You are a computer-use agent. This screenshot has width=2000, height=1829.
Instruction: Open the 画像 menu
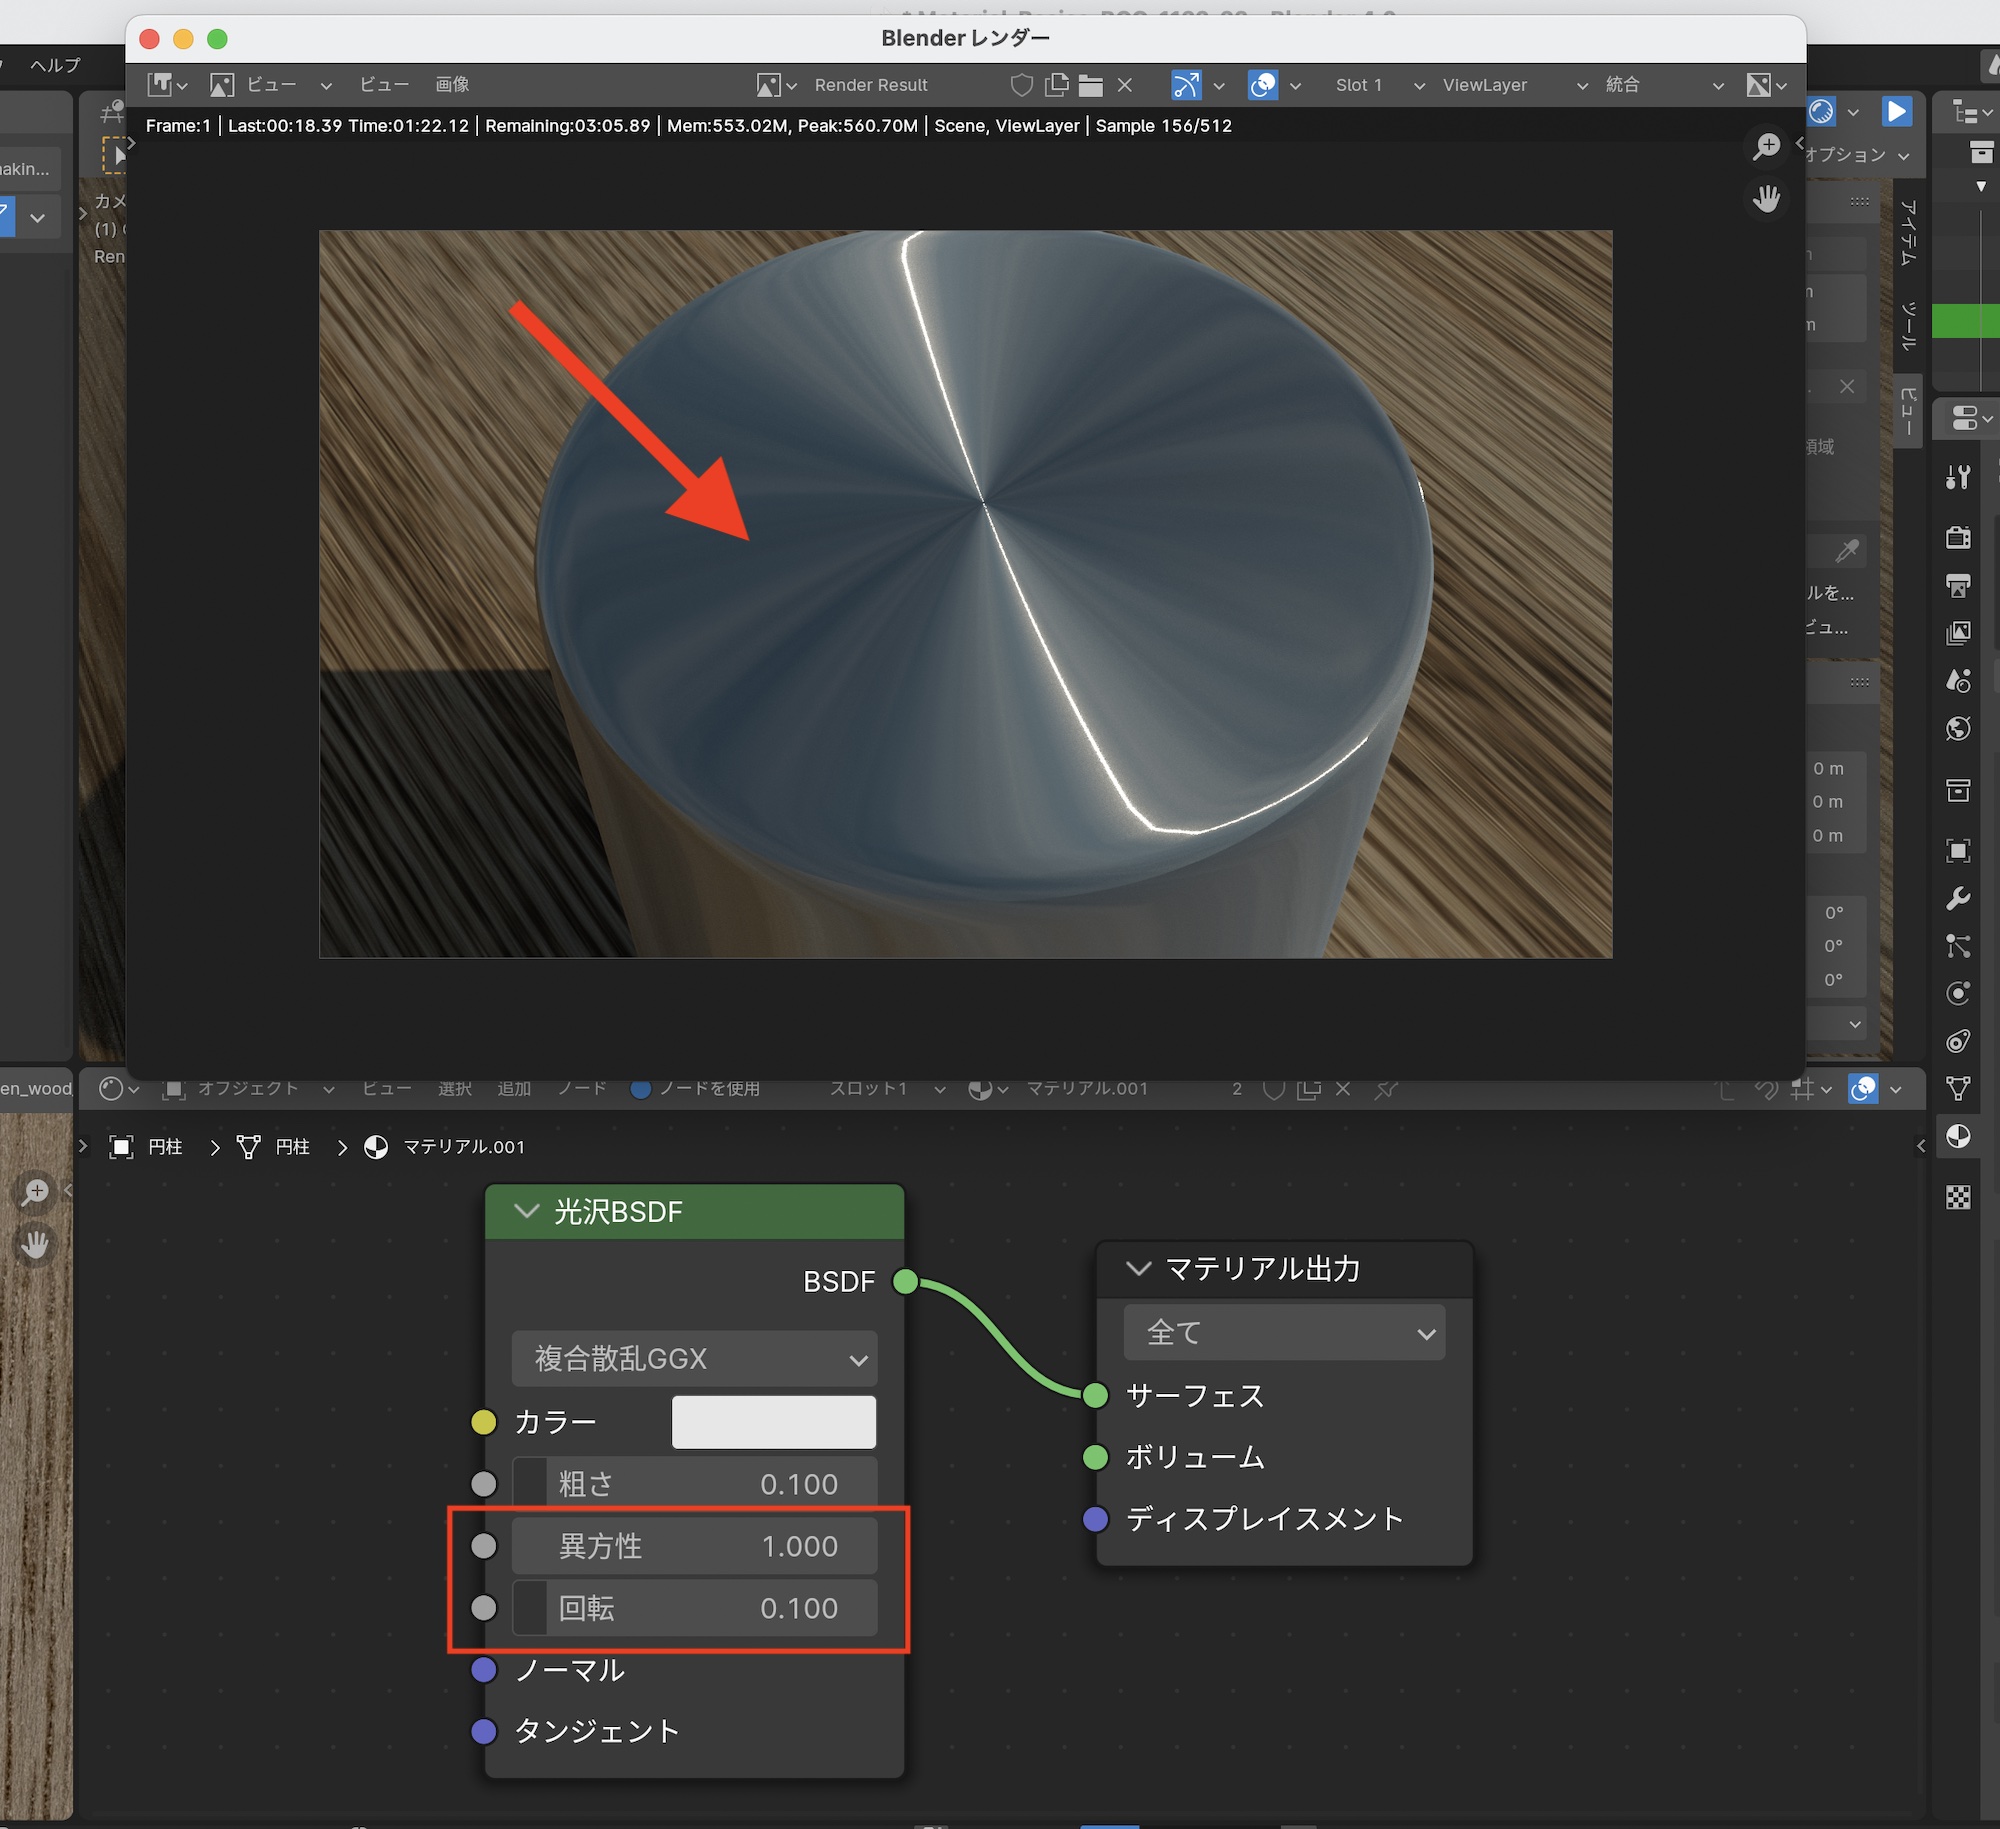pos(452,85)
